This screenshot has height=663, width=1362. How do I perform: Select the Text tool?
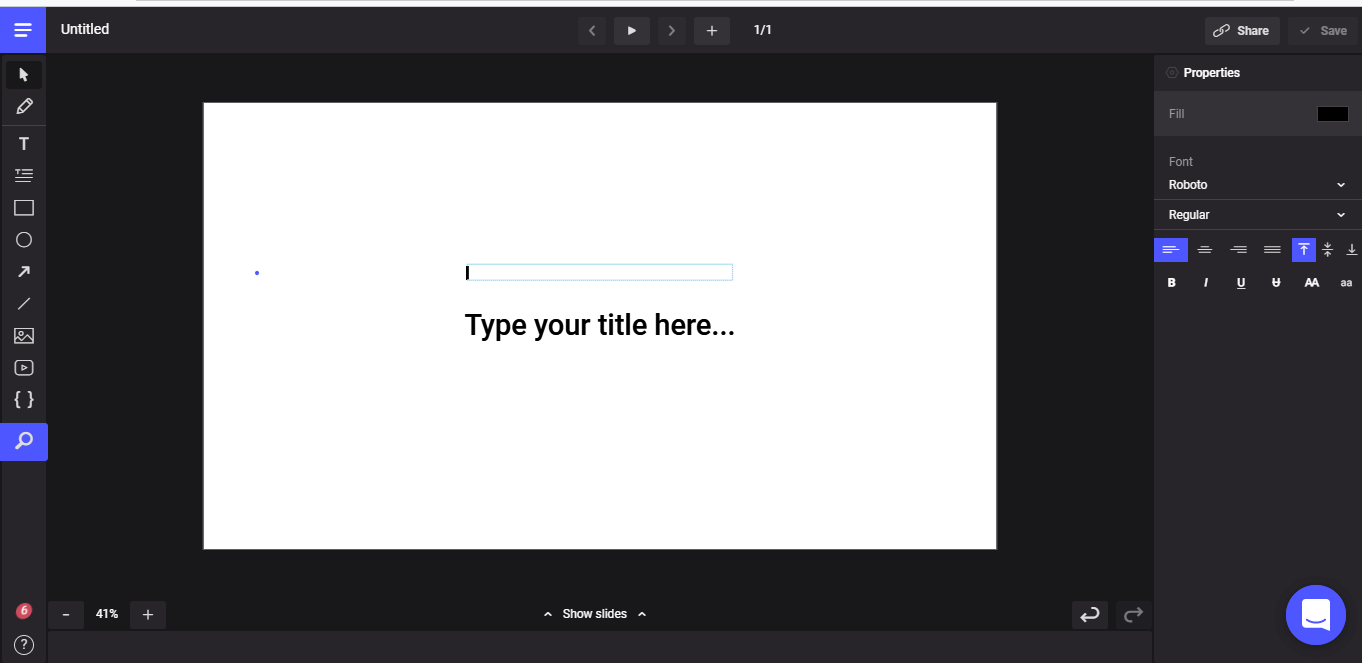point(24,144)
